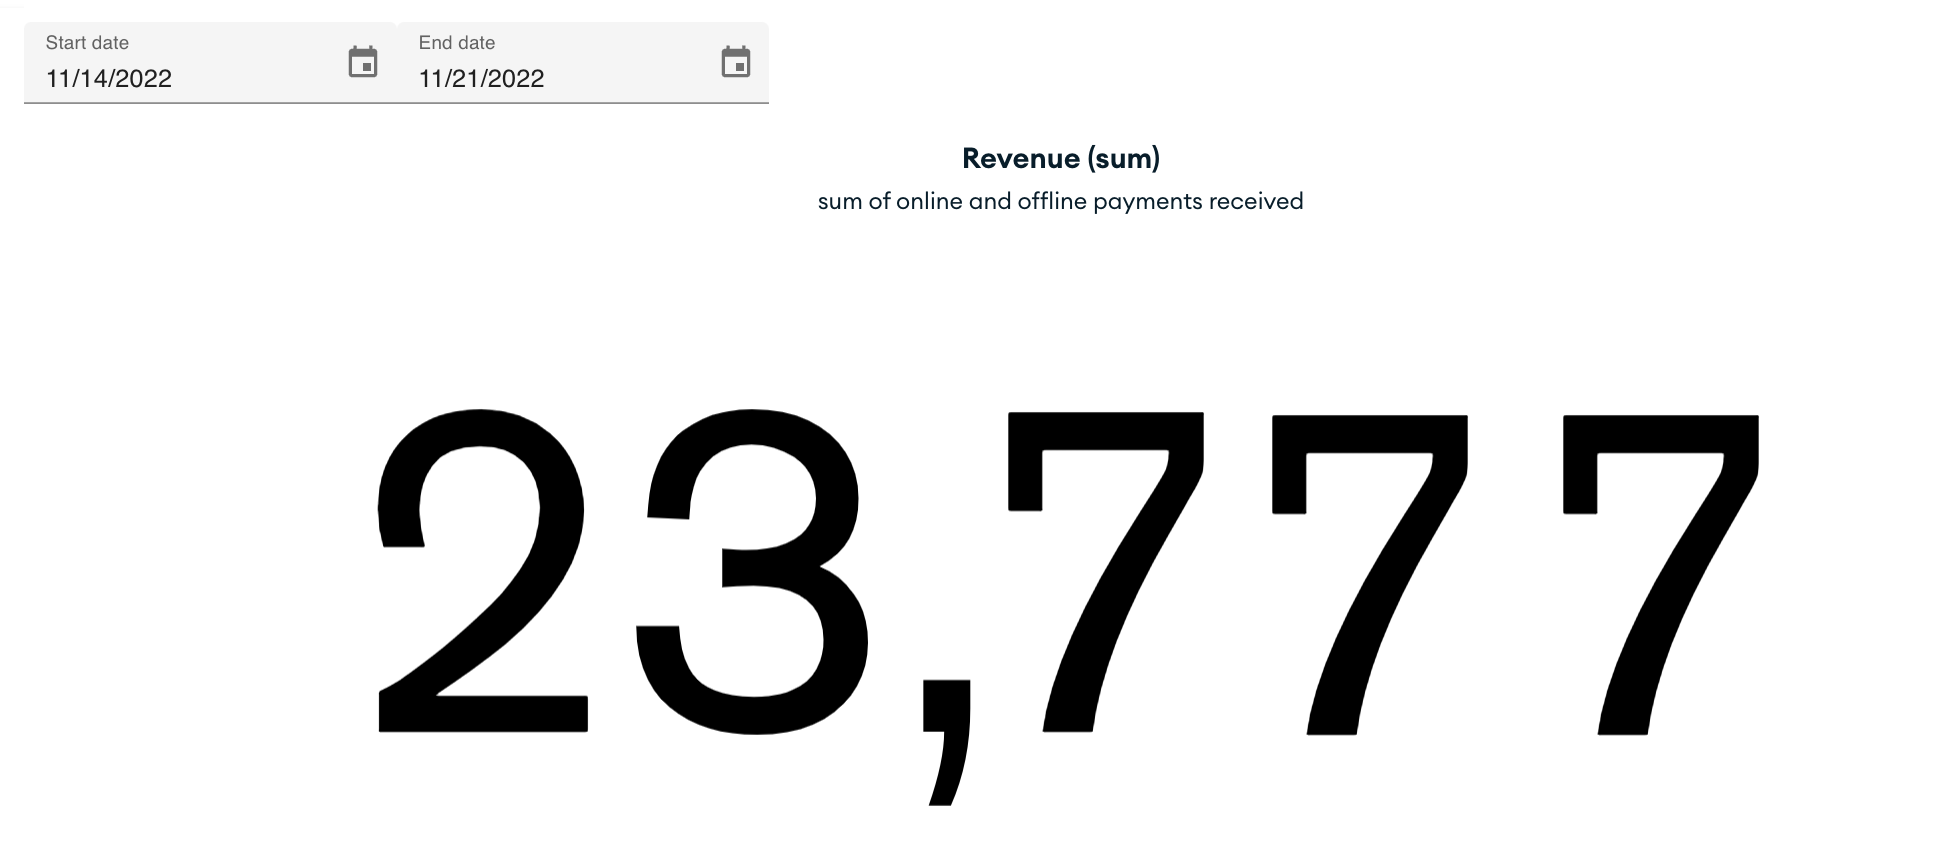Select the 'Start date' label
The width and height of the screenshot is (1948, 866).
87,43
